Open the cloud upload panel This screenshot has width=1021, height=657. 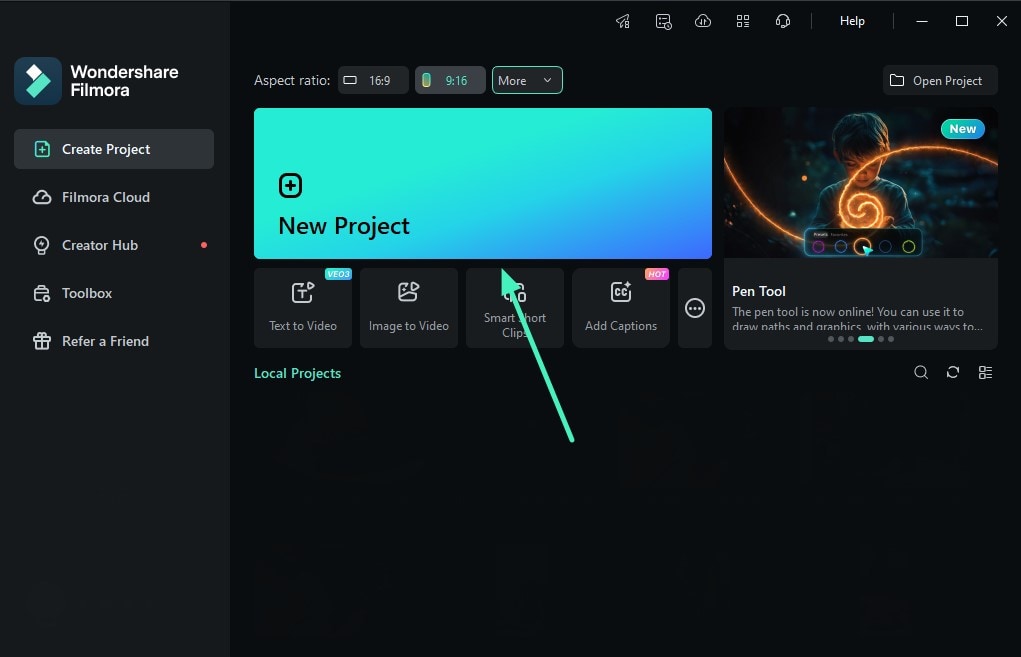coord(703,20)
